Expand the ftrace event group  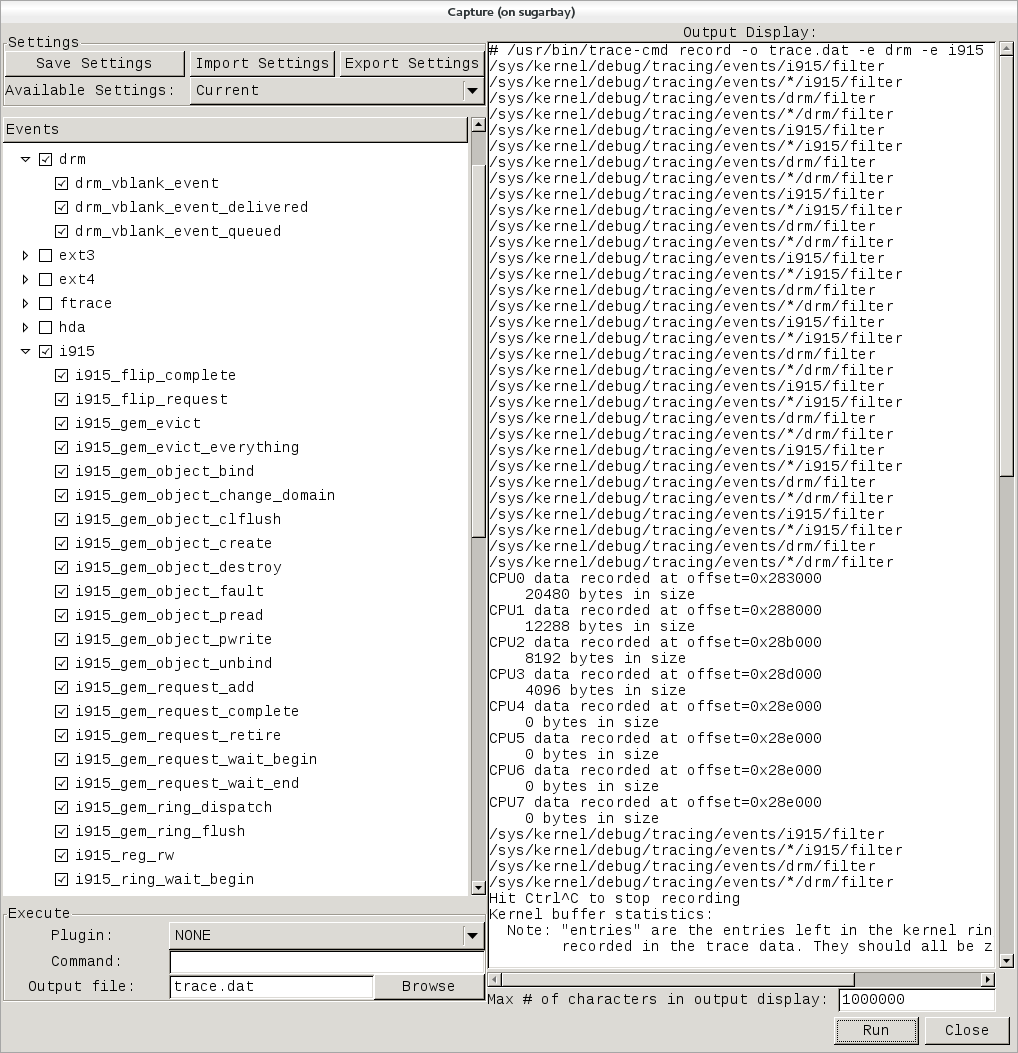coord(24,303)
